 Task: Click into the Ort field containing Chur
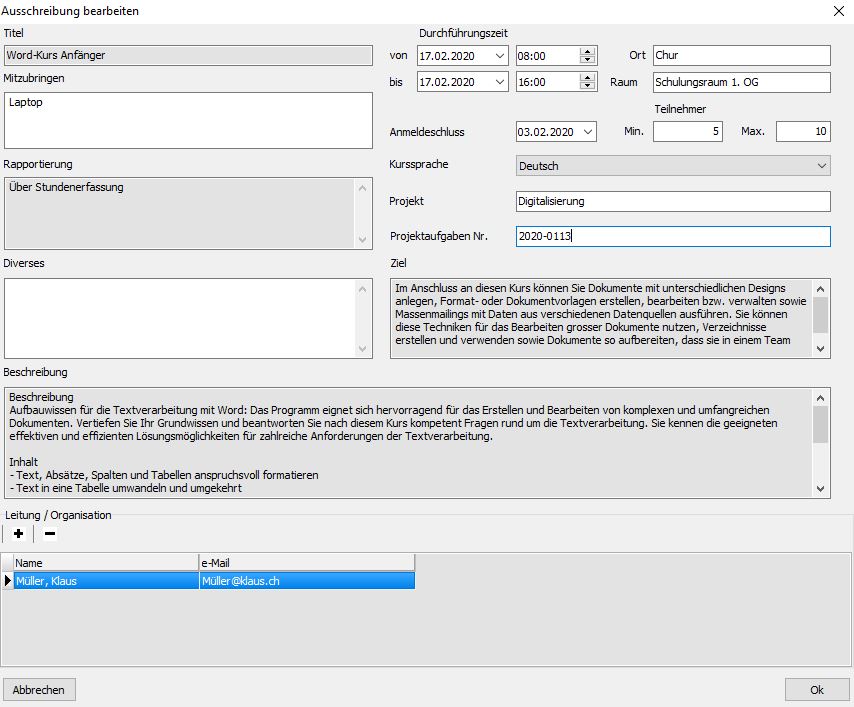741,56
